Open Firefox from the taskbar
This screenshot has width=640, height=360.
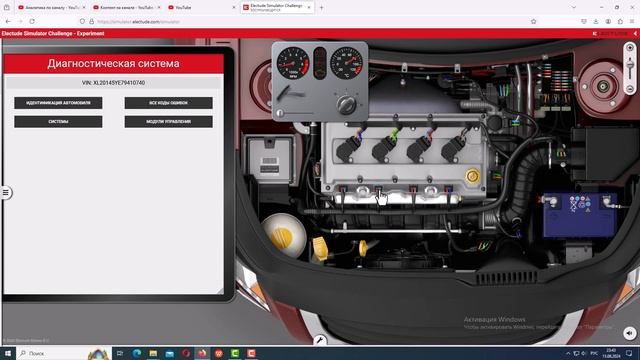(202, 353)
